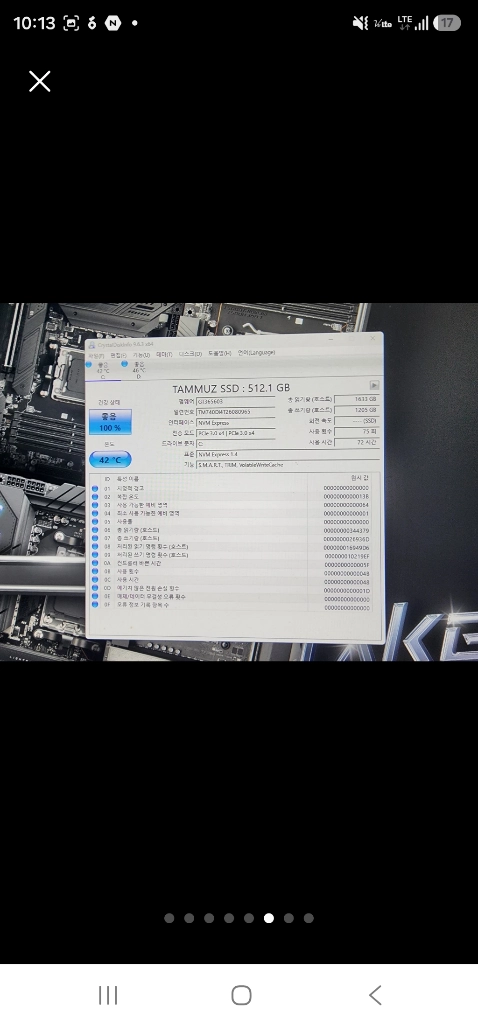Select SMART row 0A 컨트롤러 바쁜 시간
Image resolution: width=478 pixels, height=1024 pixels.
click(x=231, y=563)
